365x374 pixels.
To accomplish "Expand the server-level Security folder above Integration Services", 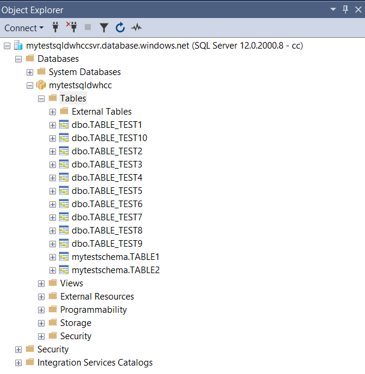I will point(18,350).
